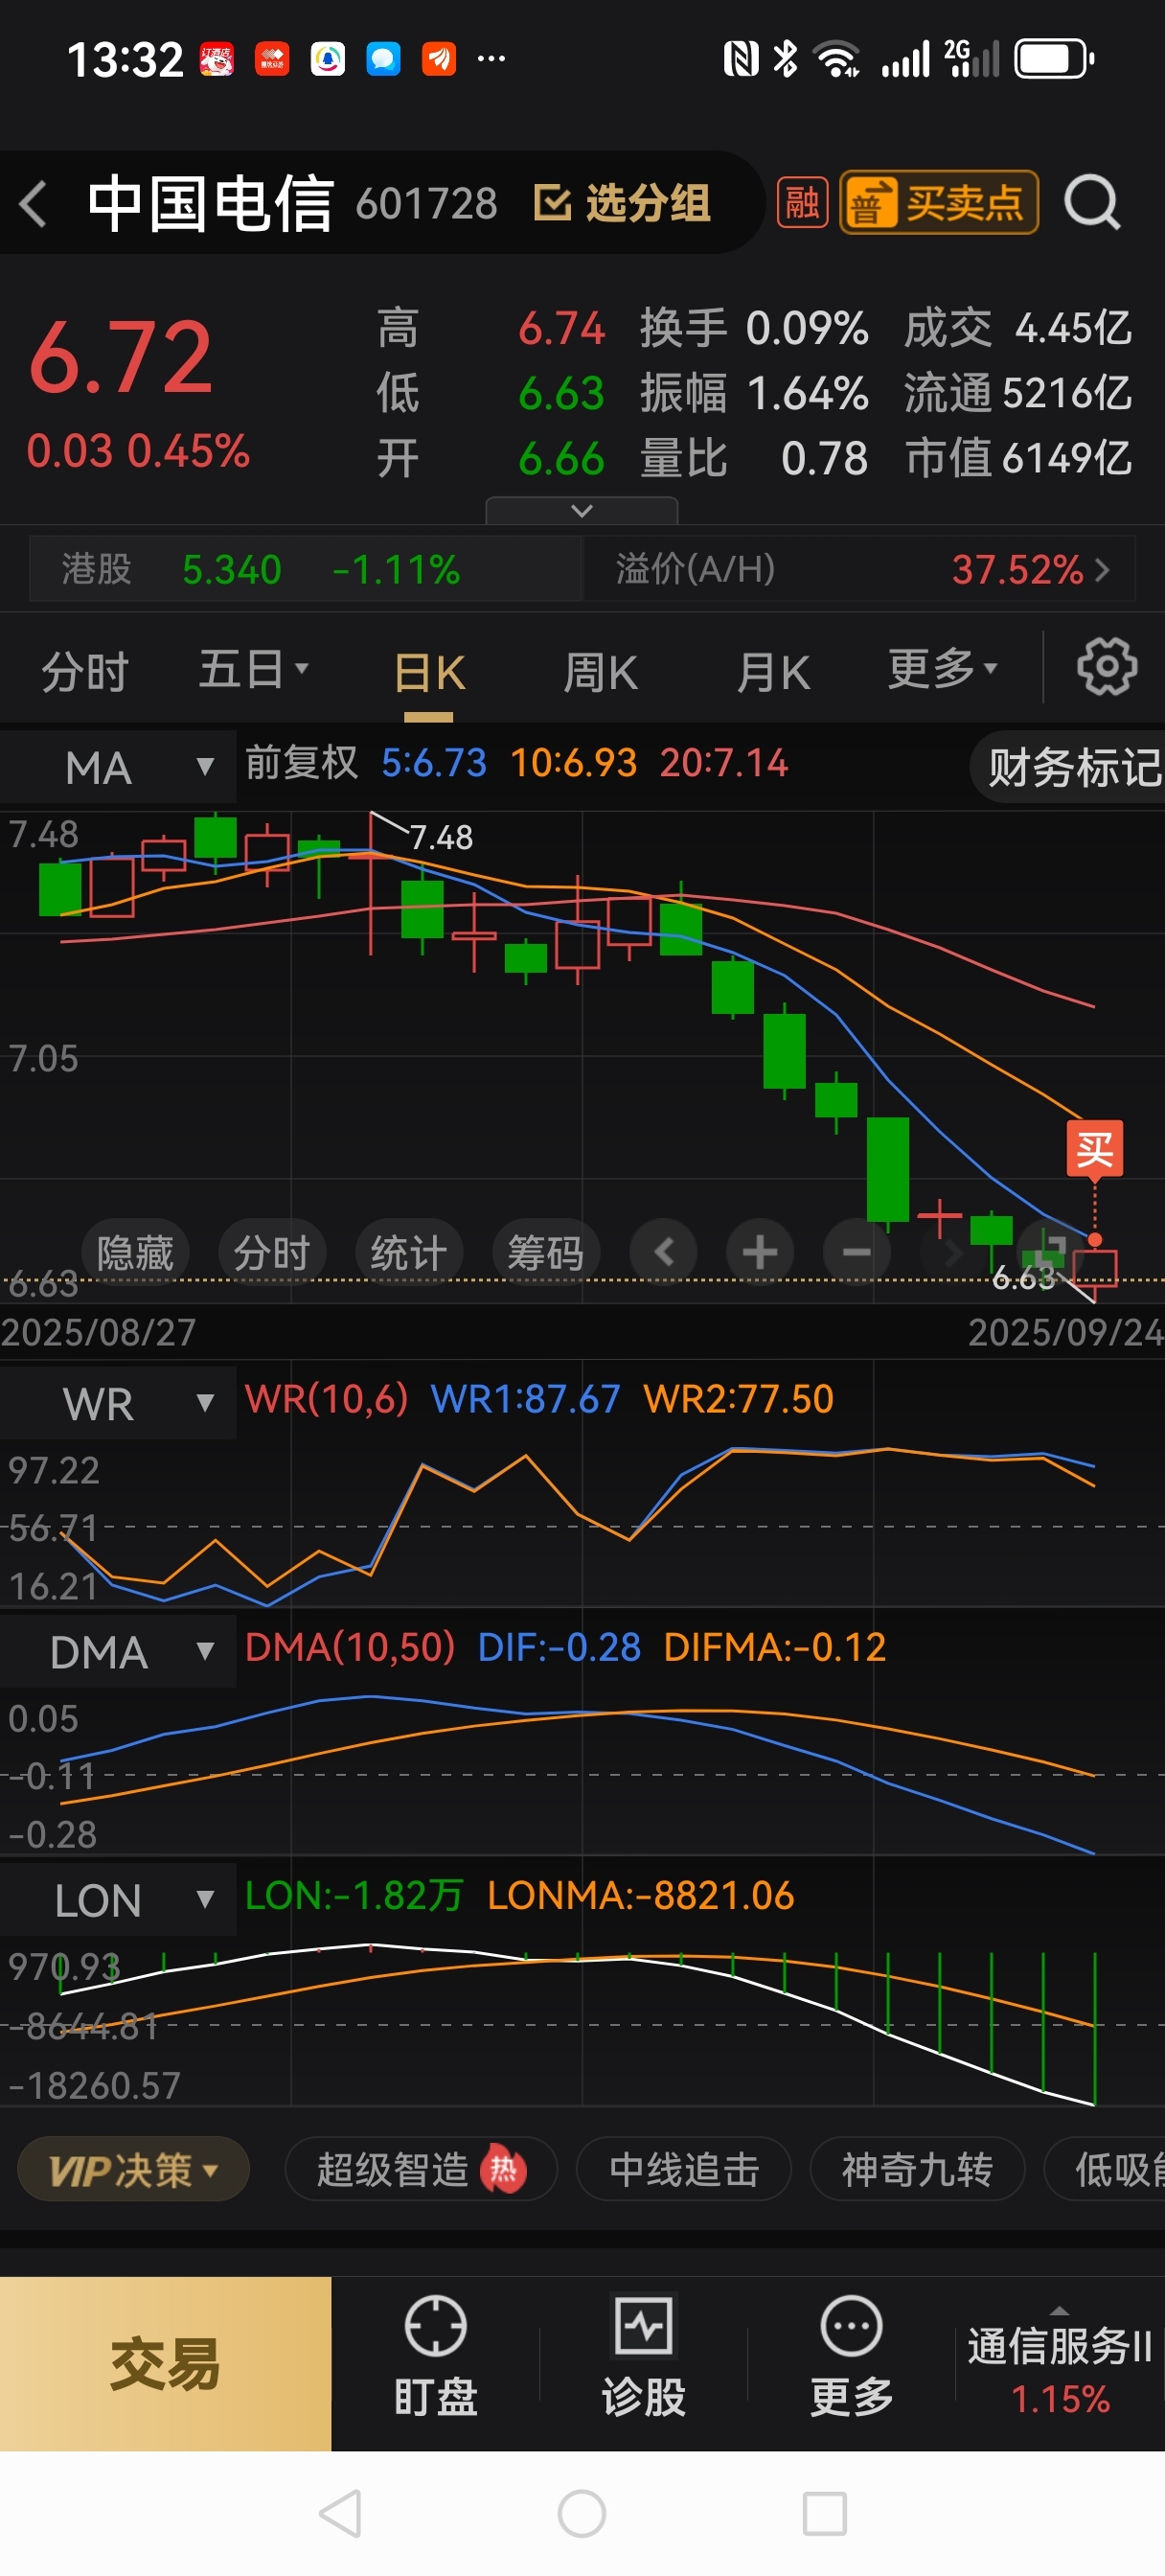Tap the 7.48 high price marker
1165x2576 pixels.
pos(441,837)
